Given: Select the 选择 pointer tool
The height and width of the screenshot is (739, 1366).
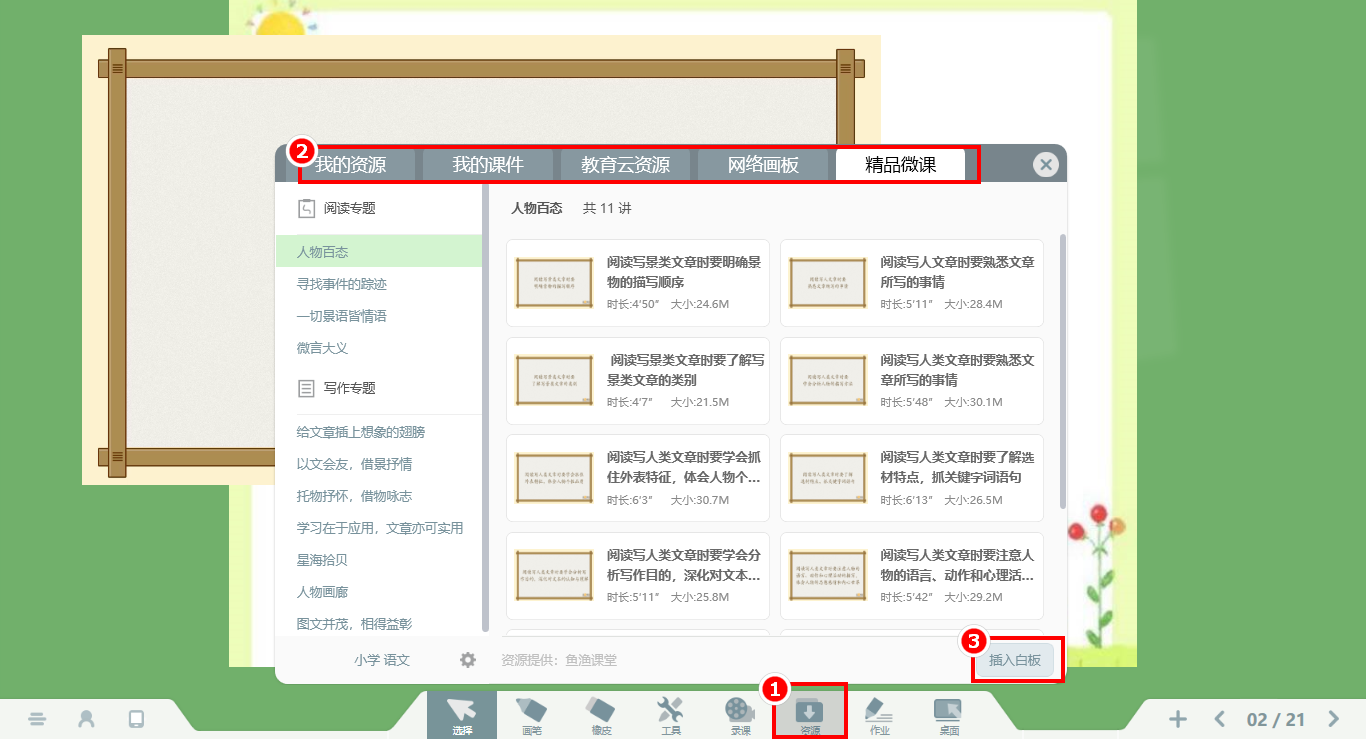Looking at the screenshot, I should tap(461, 715).
